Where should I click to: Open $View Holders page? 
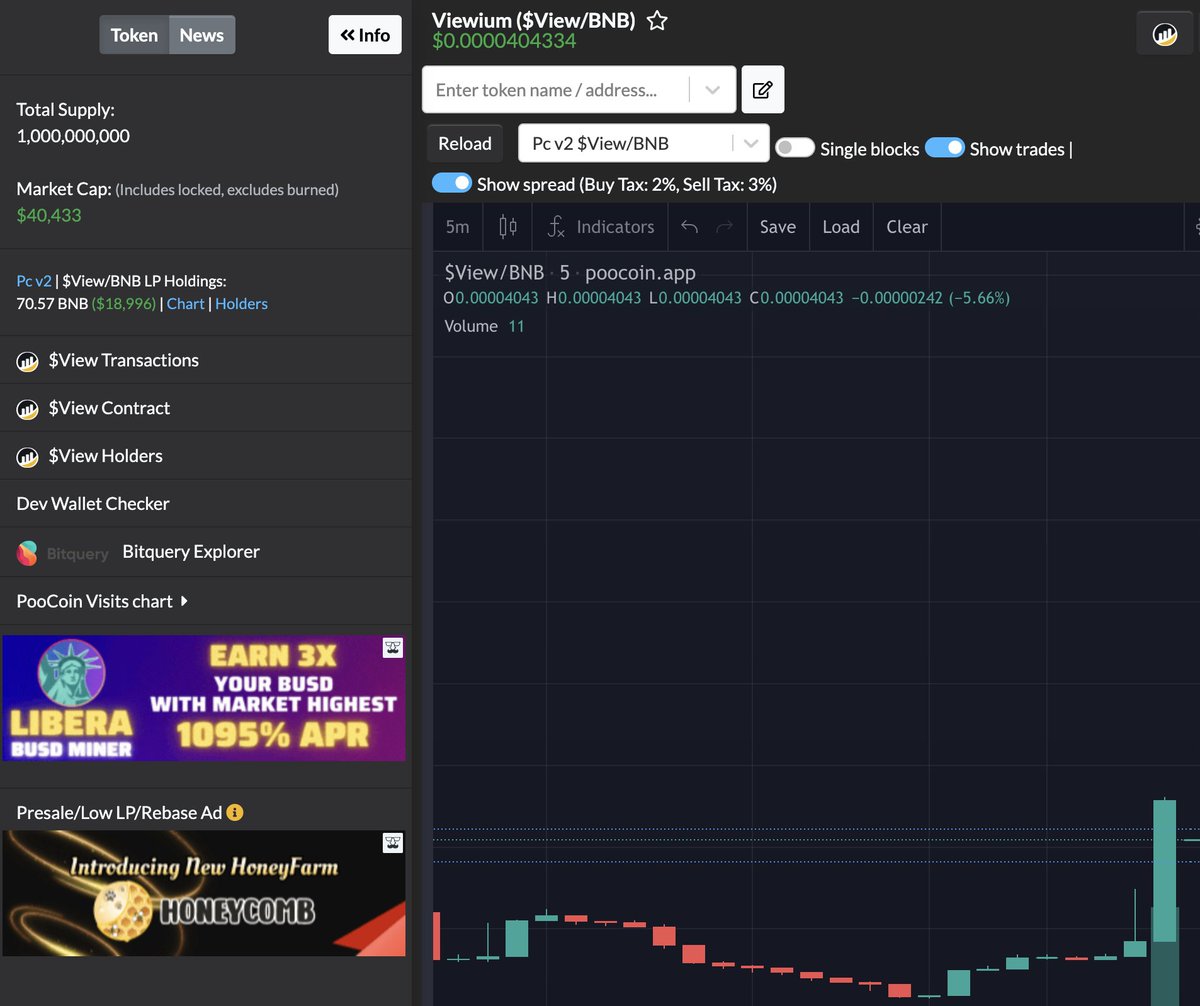(x=105, y=457)
